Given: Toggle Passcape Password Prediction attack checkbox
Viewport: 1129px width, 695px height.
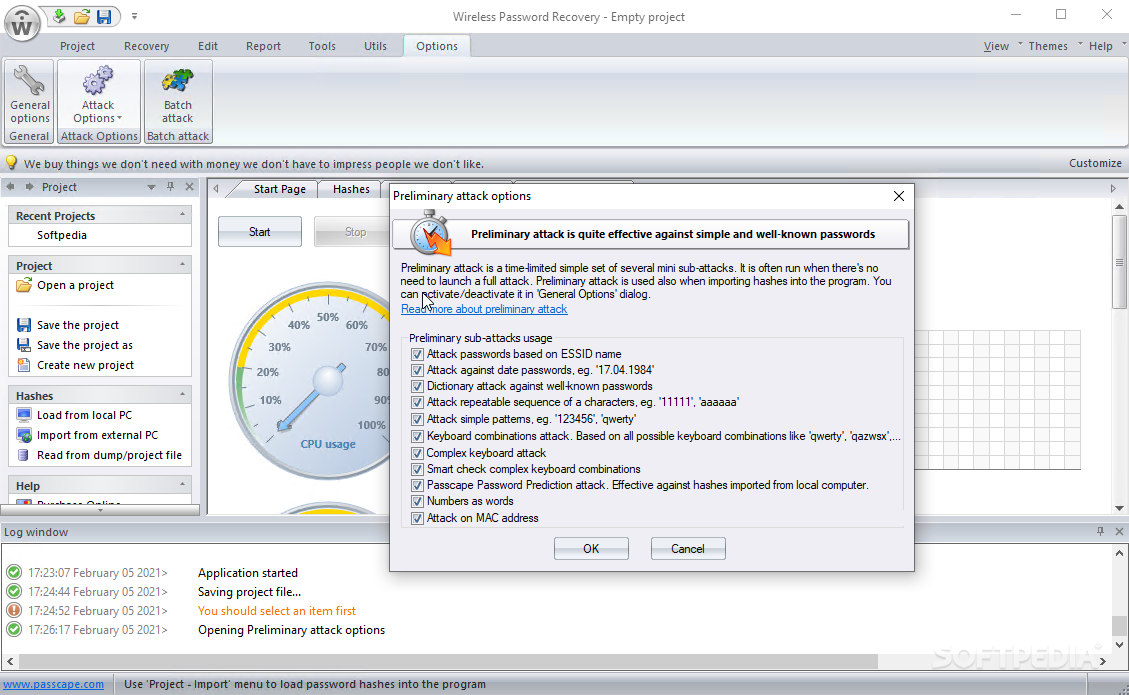Looking at the screenshot, I should tap(417, 485).
